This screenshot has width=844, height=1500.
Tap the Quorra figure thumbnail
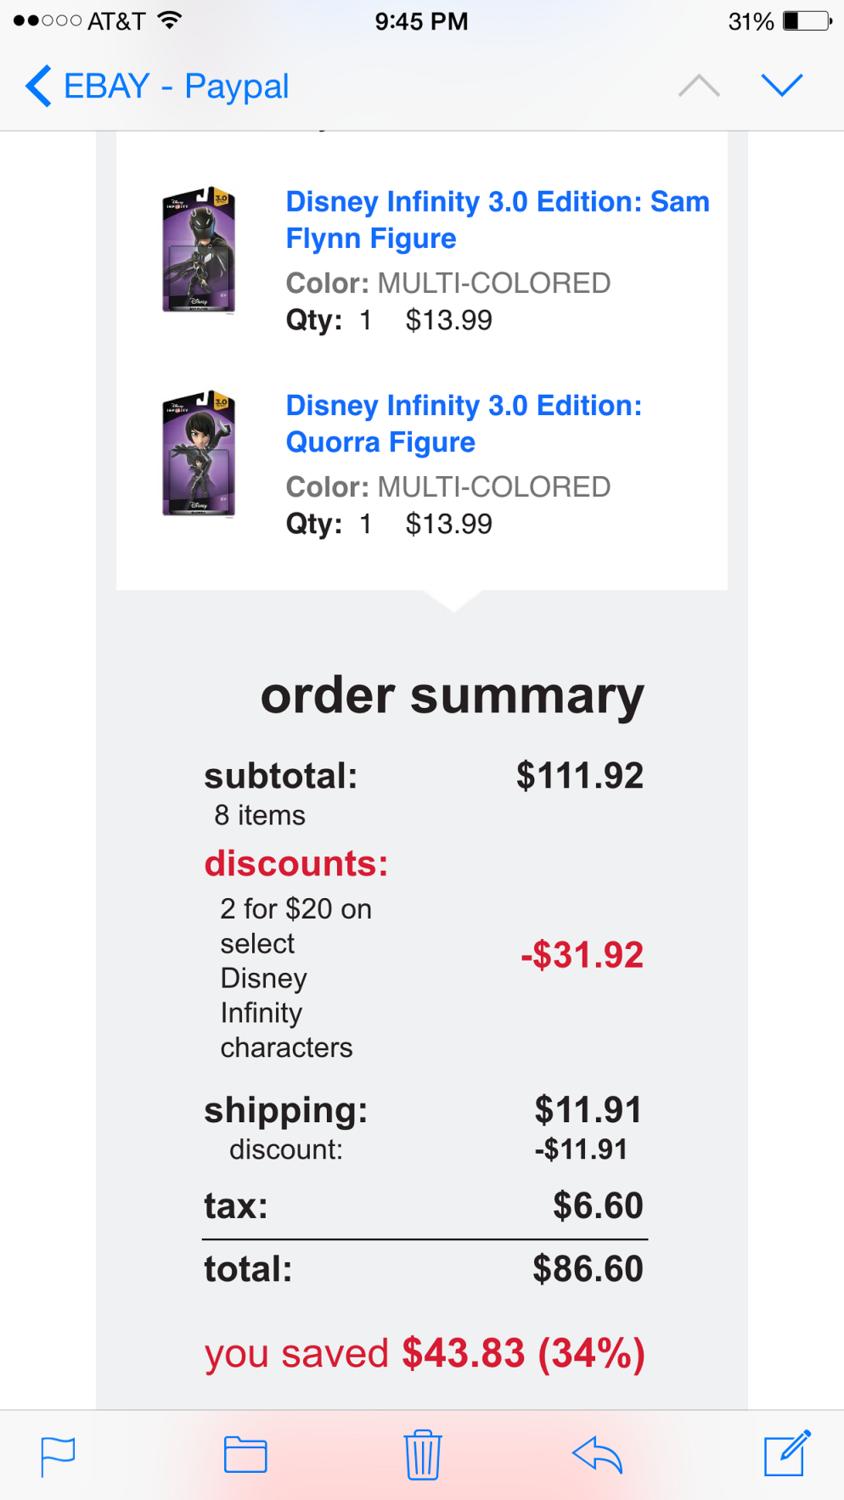click(199, 454)
